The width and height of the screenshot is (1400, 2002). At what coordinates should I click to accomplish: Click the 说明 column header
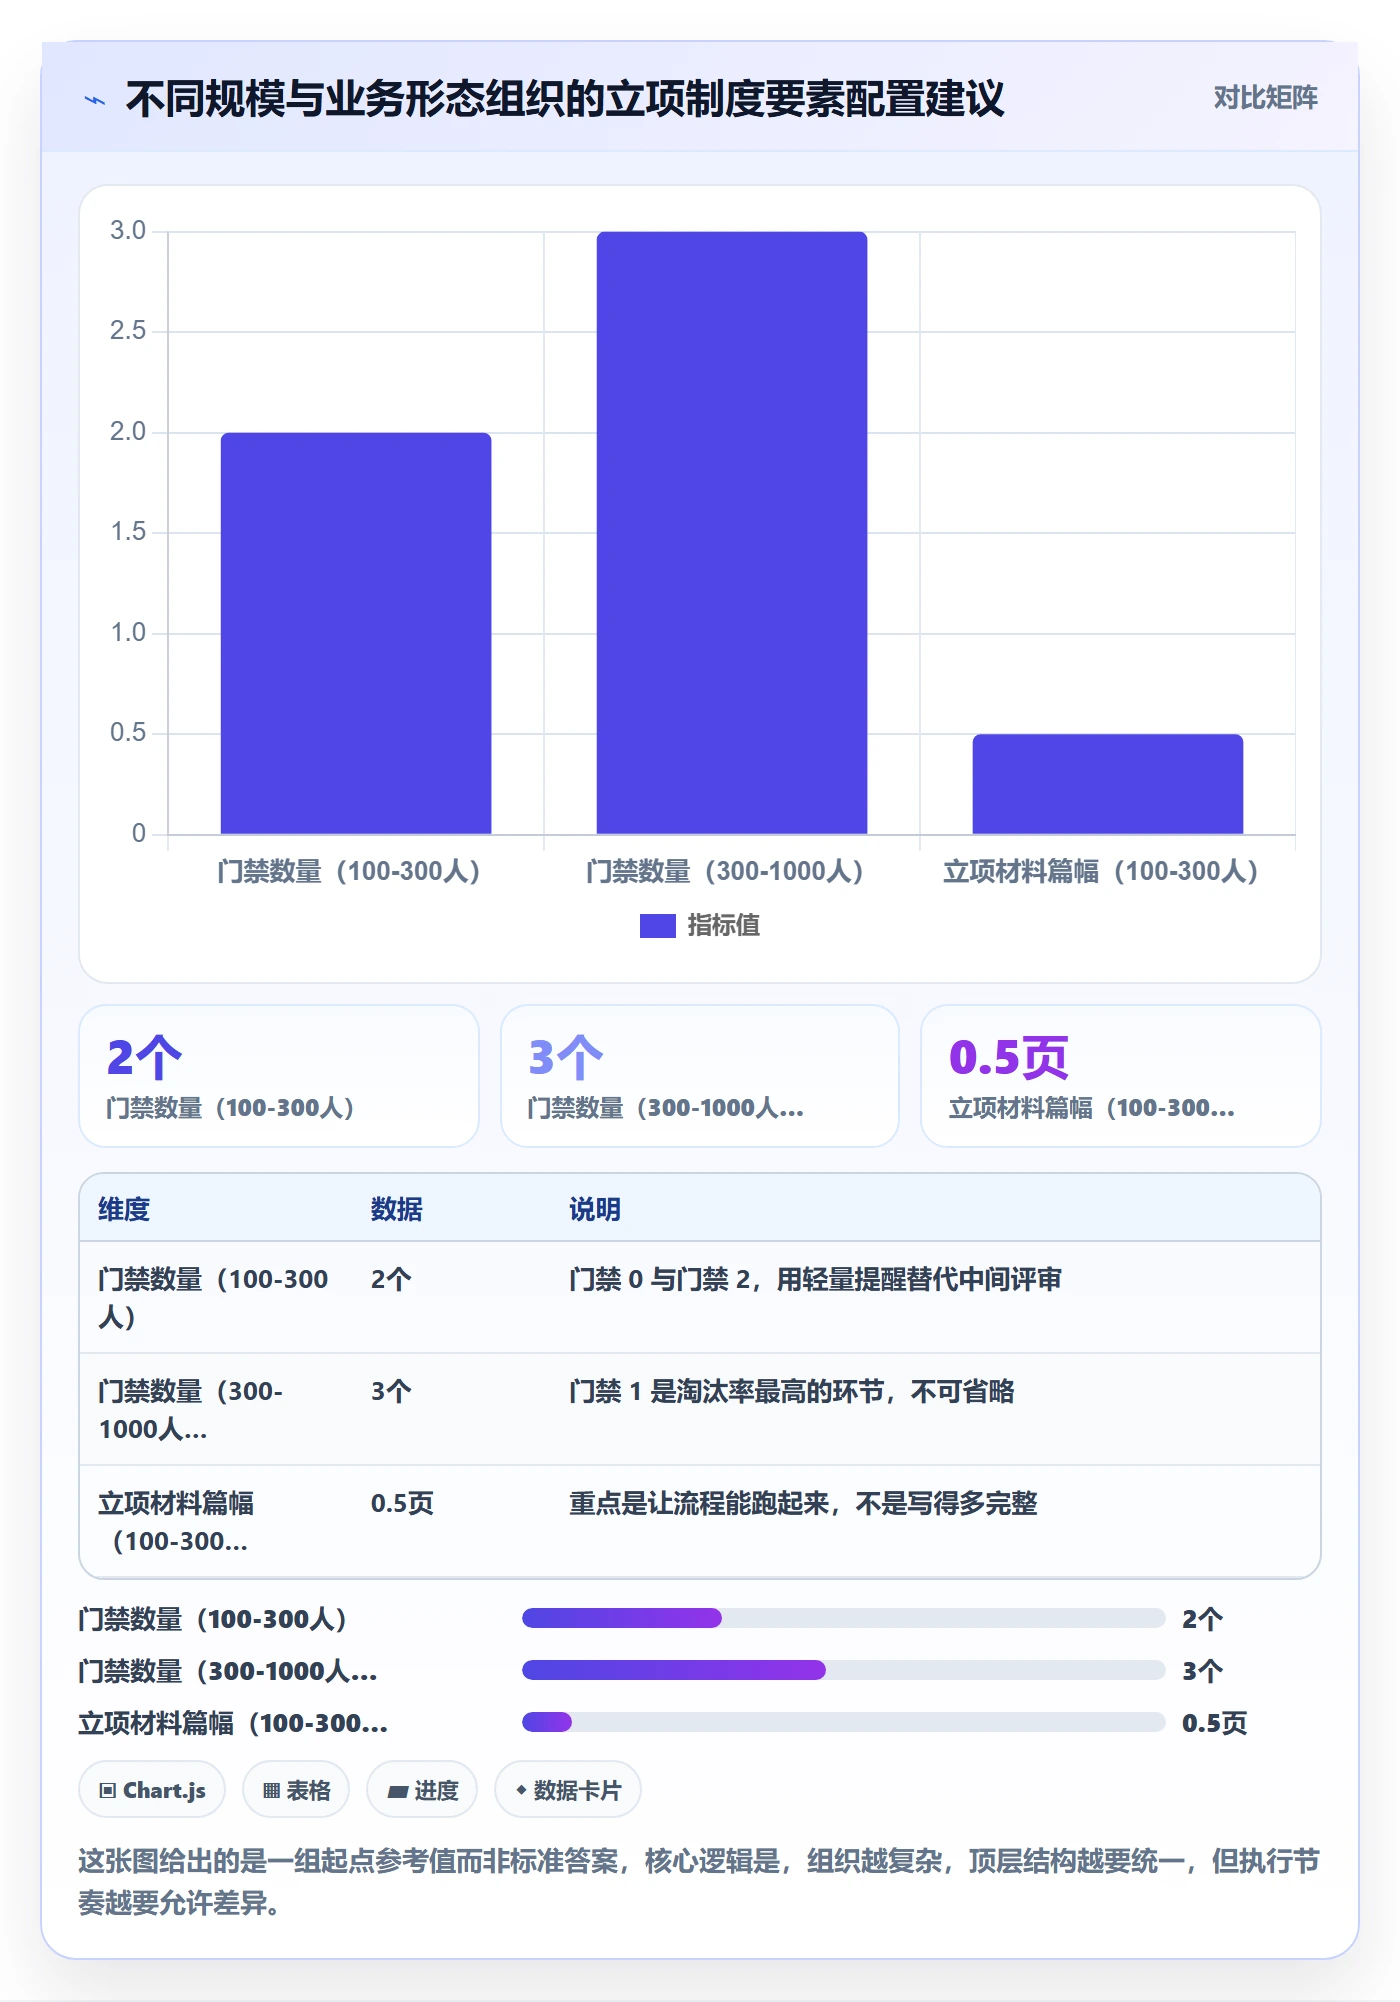[595, 1209]
